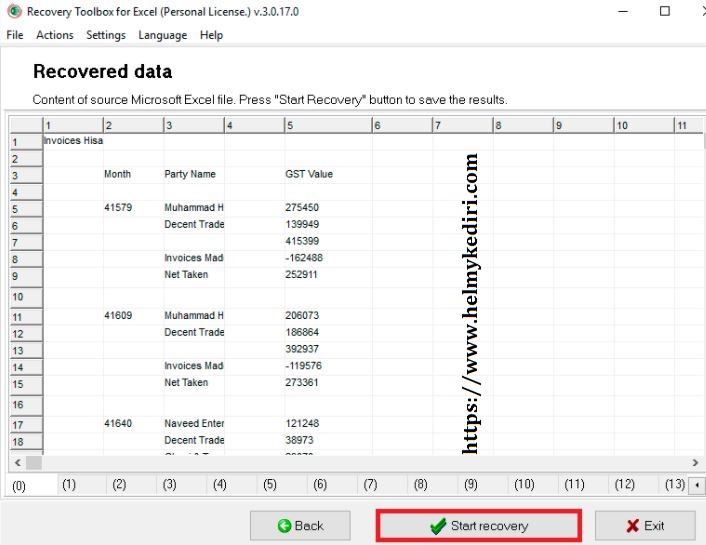Click the Recovery Toolbox app icon in the title bar

tap(14, 11)
